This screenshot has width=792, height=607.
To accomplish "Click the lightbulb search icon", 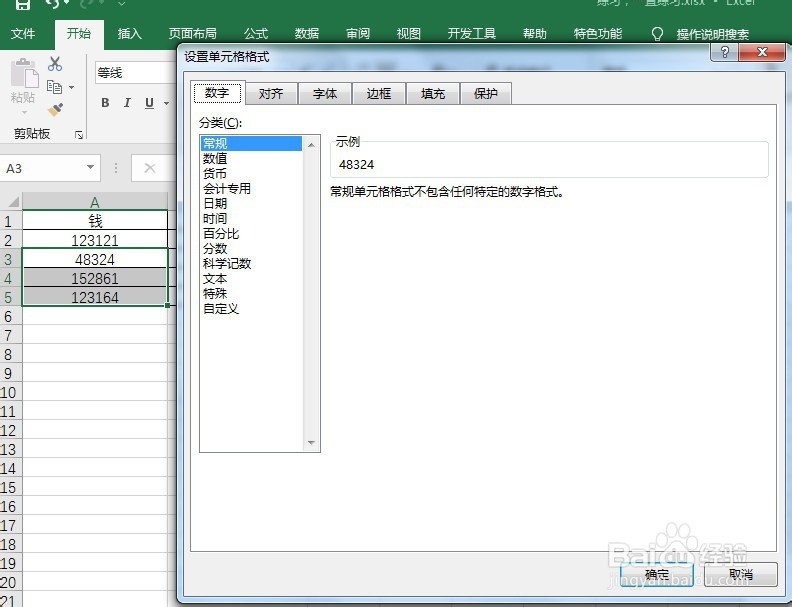I will pyautogui.click(x=657, y=34).
